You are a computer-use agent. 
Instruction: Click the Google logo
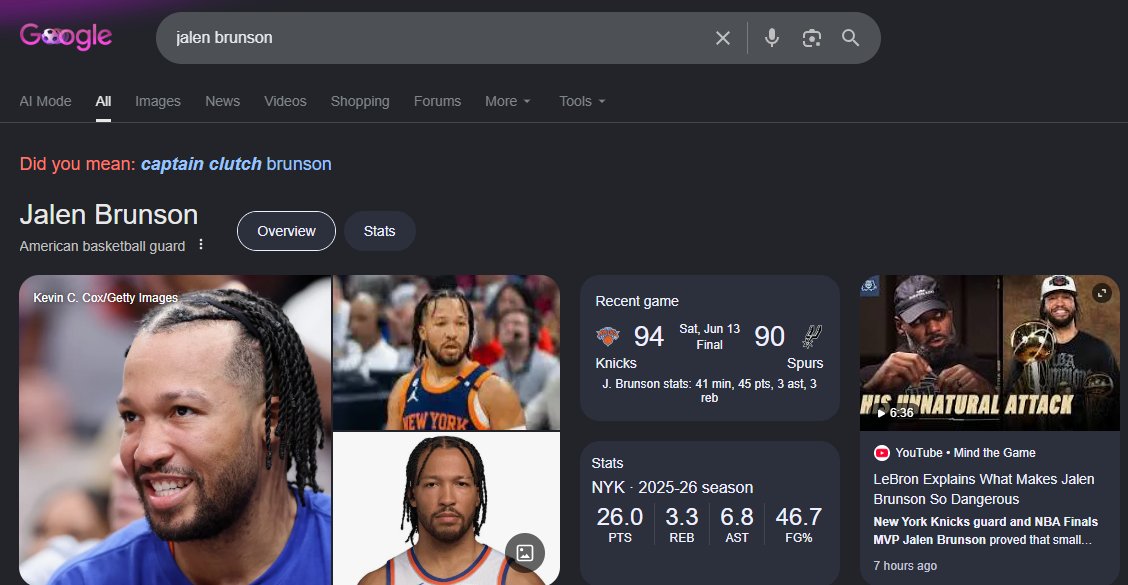[x=65, y=36]
